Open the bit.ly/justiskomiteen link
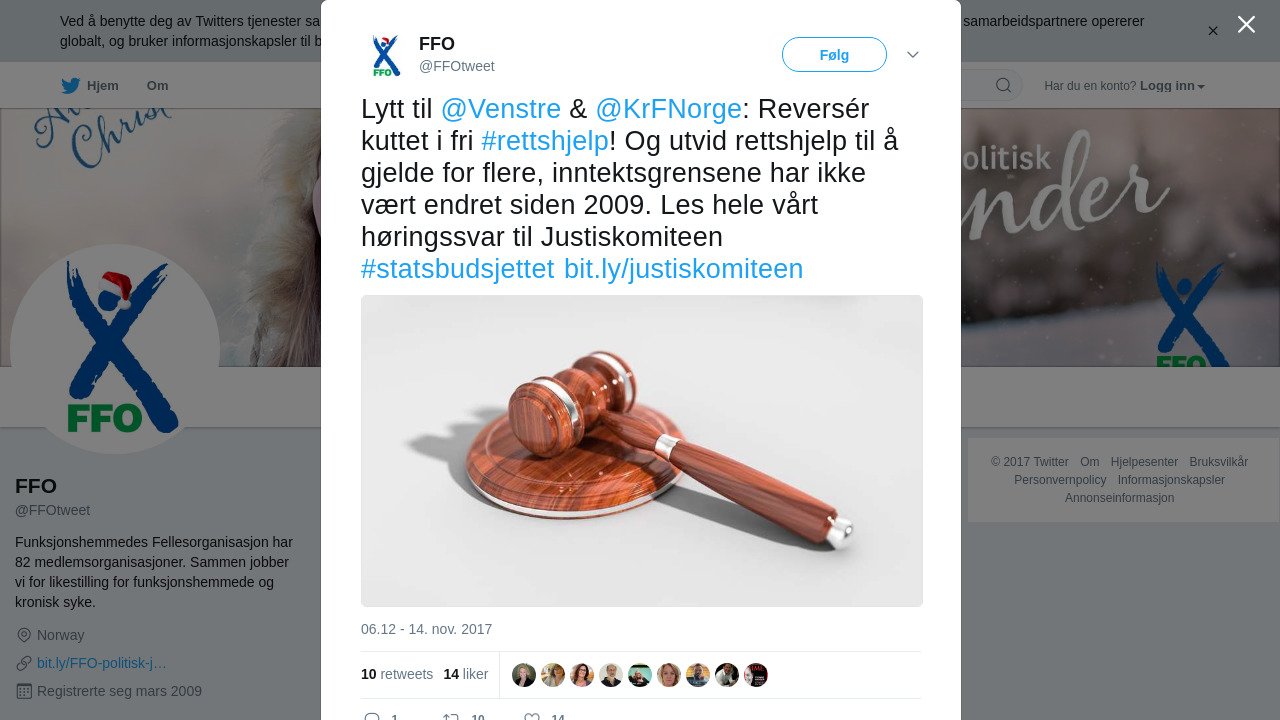Image resolution: width=1280 pixels, height=720 pixels. (684, 269)
